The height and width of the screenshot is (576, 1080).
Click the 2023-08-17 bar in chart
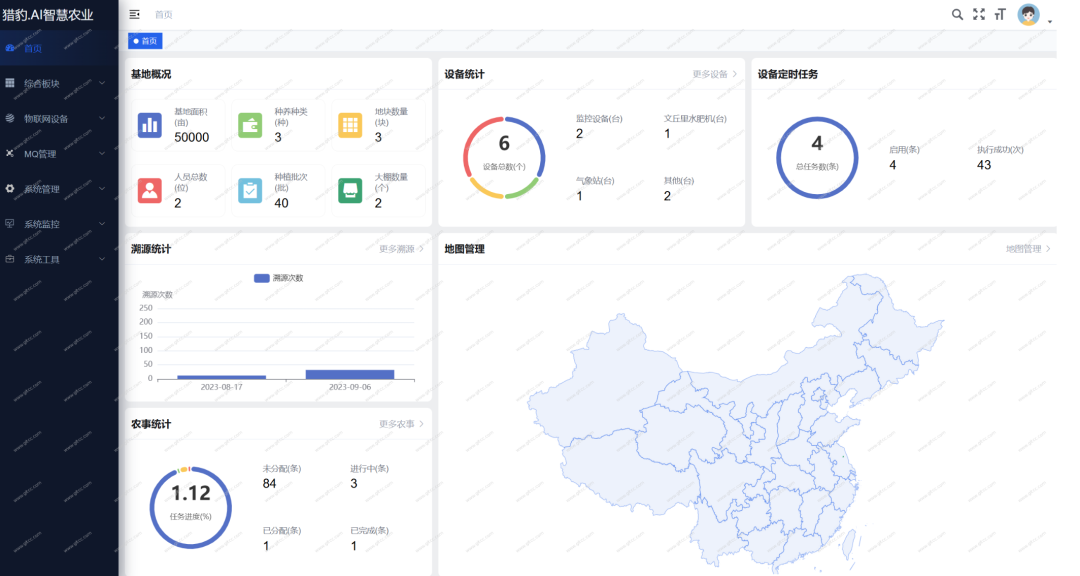[221, 377]
